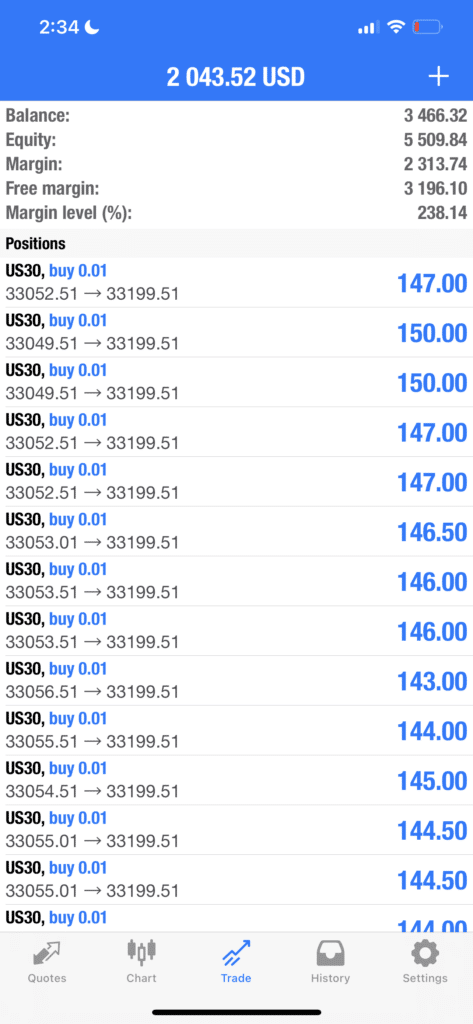Select the History tab label
473x1024 pixels.
click(x=330, y=978)
